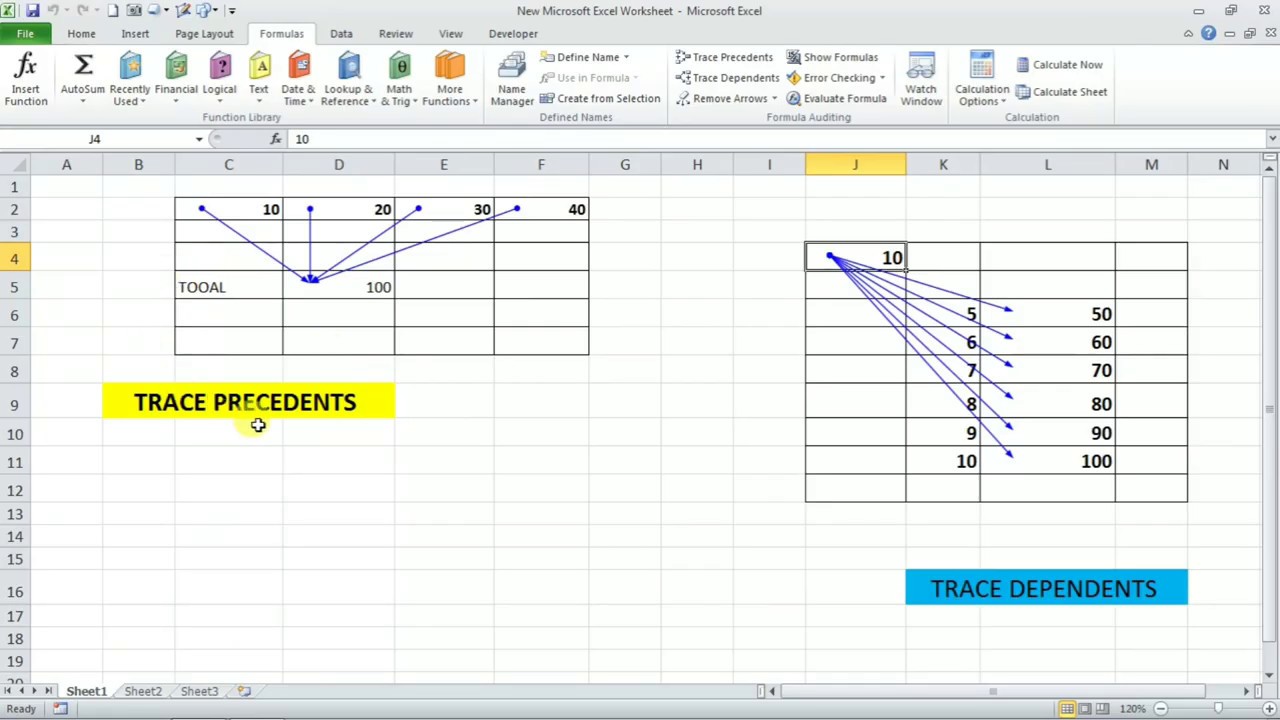Image resolution: width=1280 pixels, height=720 pixels.
Task: Open the Logical functions list
Action: [219, 80]
